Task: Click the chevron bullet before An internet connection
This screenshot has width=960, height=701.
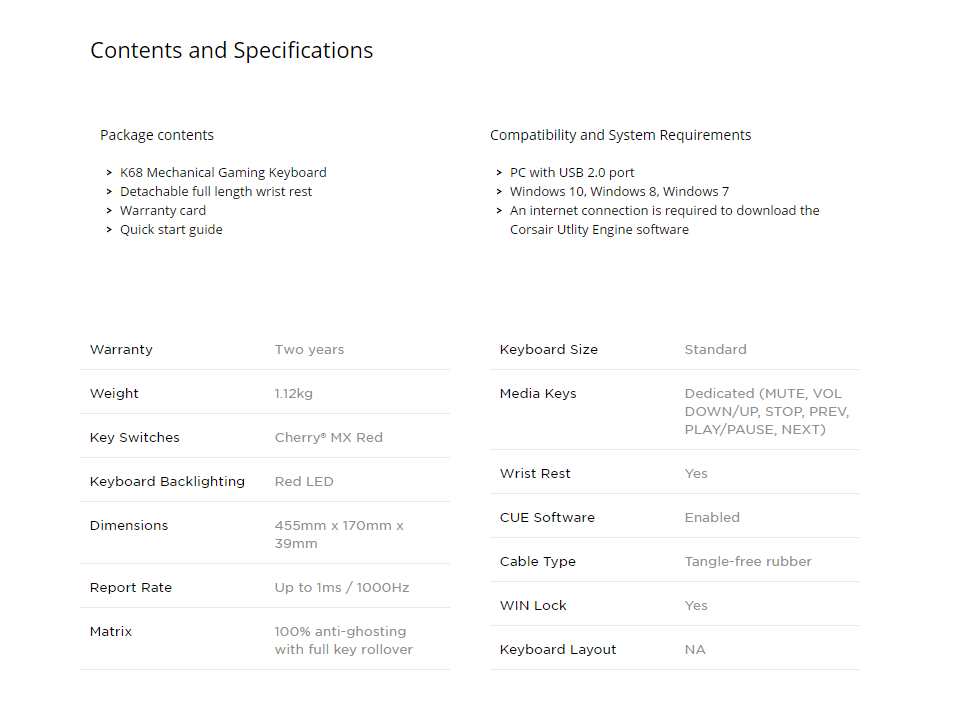Action: click(499, 211)
